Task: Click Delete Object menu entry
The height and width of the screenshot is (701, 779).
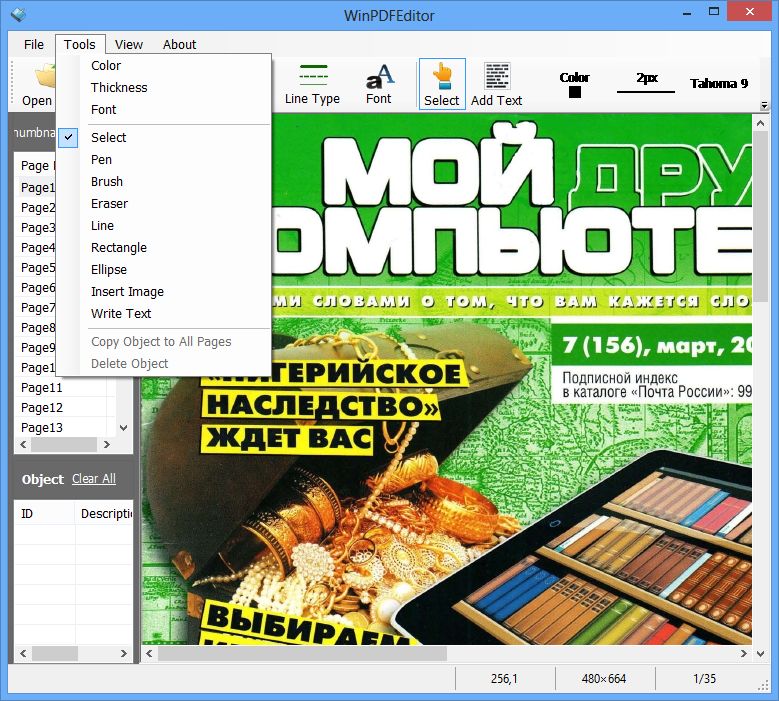Action: click(164, 364)
